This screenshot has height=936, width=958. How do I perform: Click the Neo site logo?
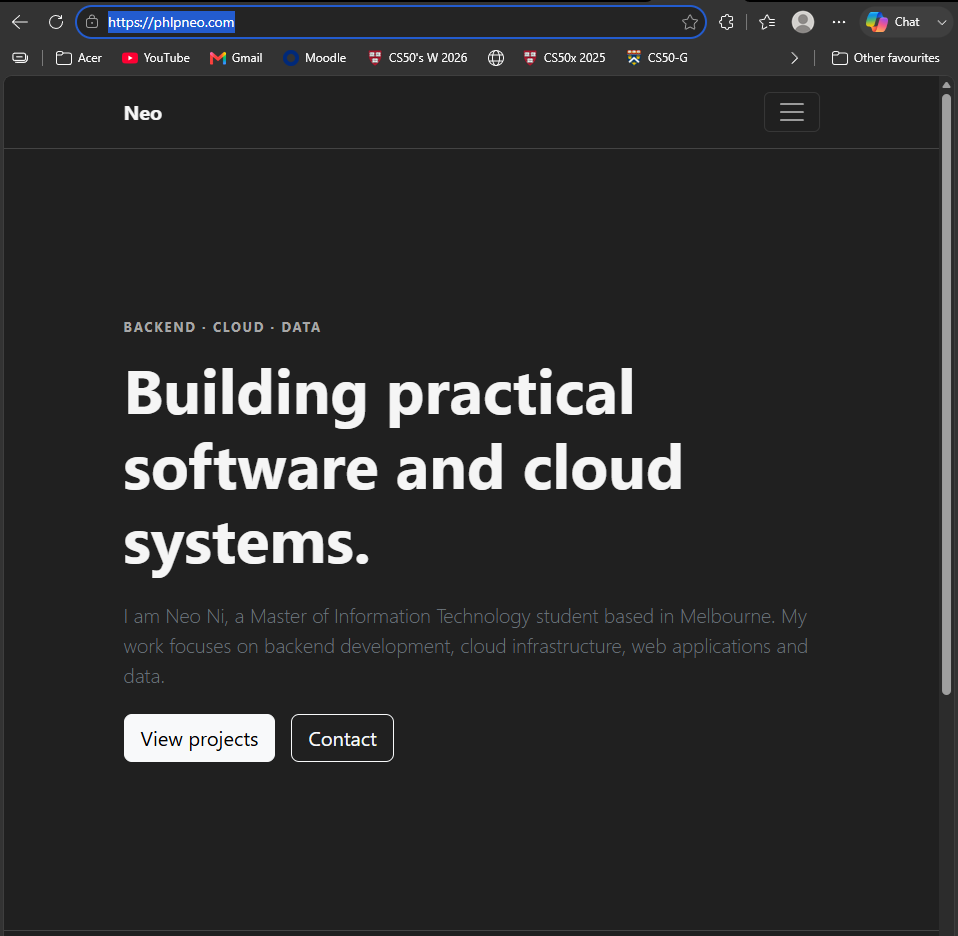tap(143, 114)
